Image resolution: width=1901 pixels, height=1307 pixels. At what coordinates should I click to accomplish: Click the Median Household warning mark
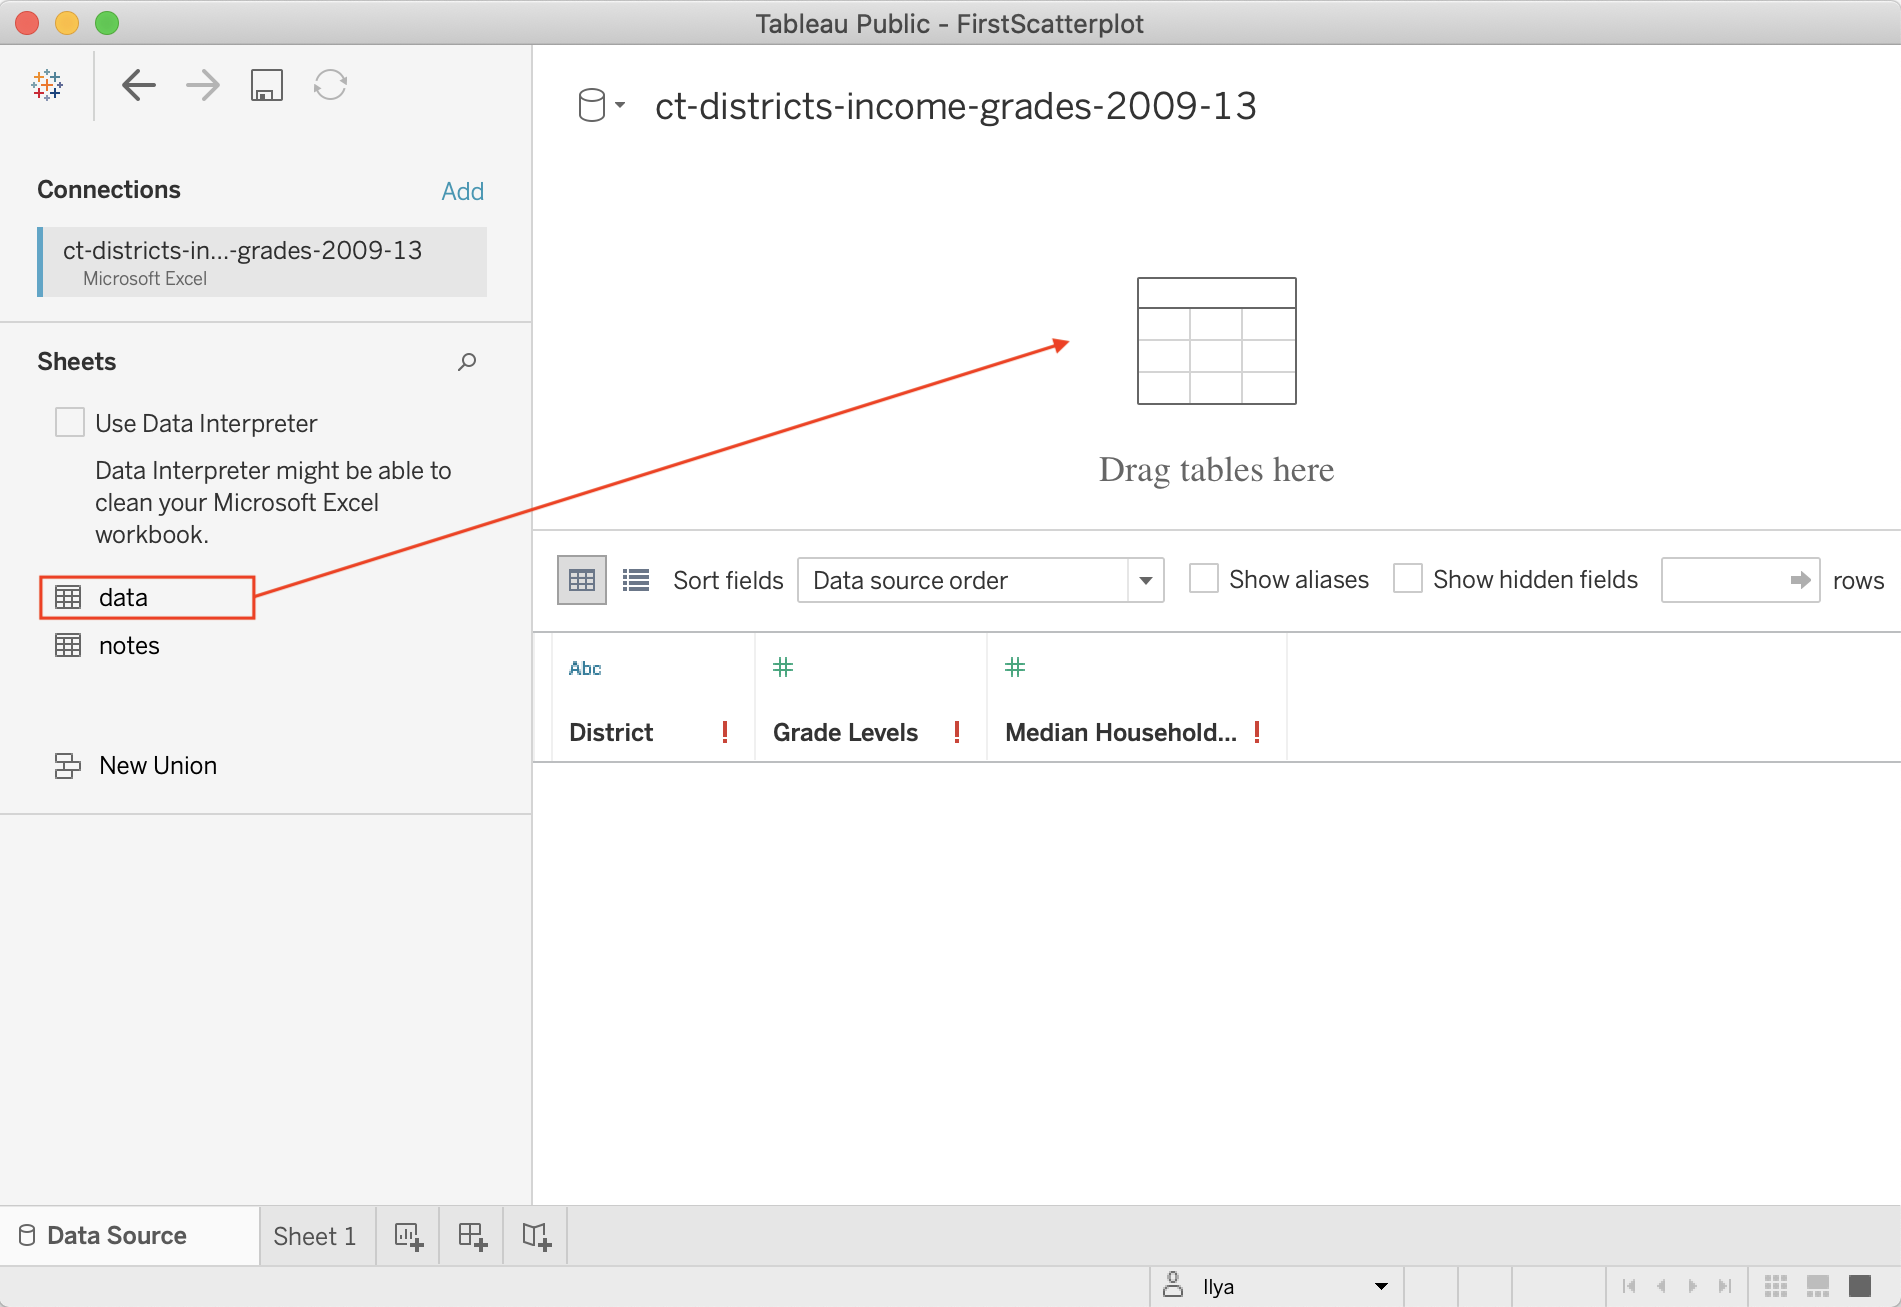(1257, 732)
